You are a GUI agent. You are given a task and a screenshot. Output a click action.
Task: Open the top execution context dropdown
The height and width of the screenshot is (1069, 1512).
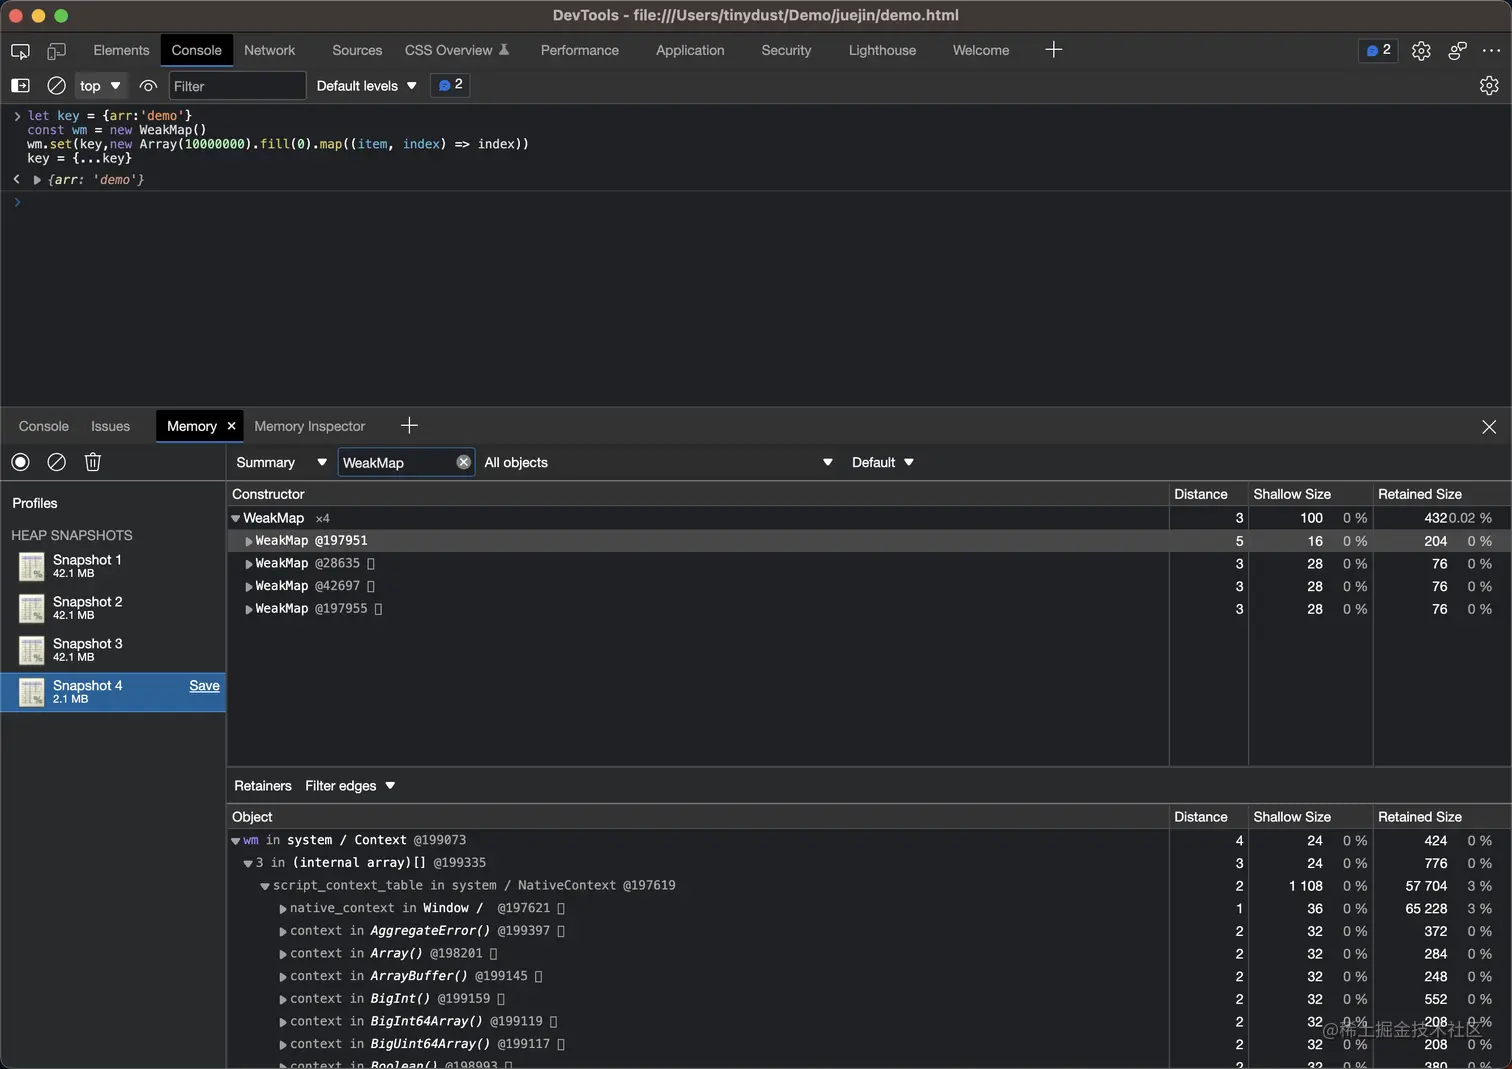(100, 86)
